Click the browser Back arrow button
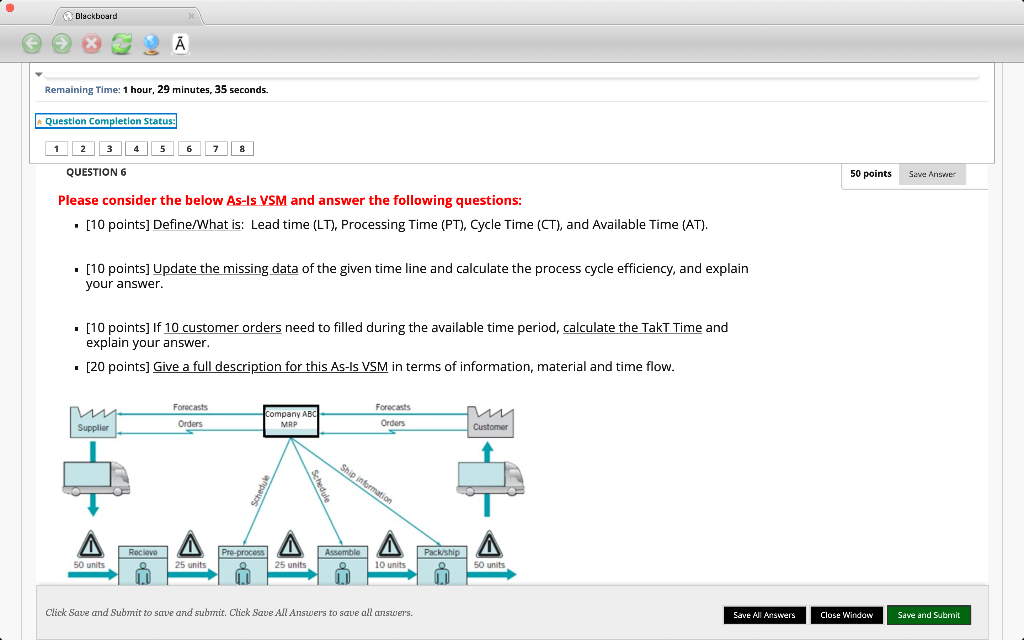Screen dimensions: 1024x640 coord(31,44)
